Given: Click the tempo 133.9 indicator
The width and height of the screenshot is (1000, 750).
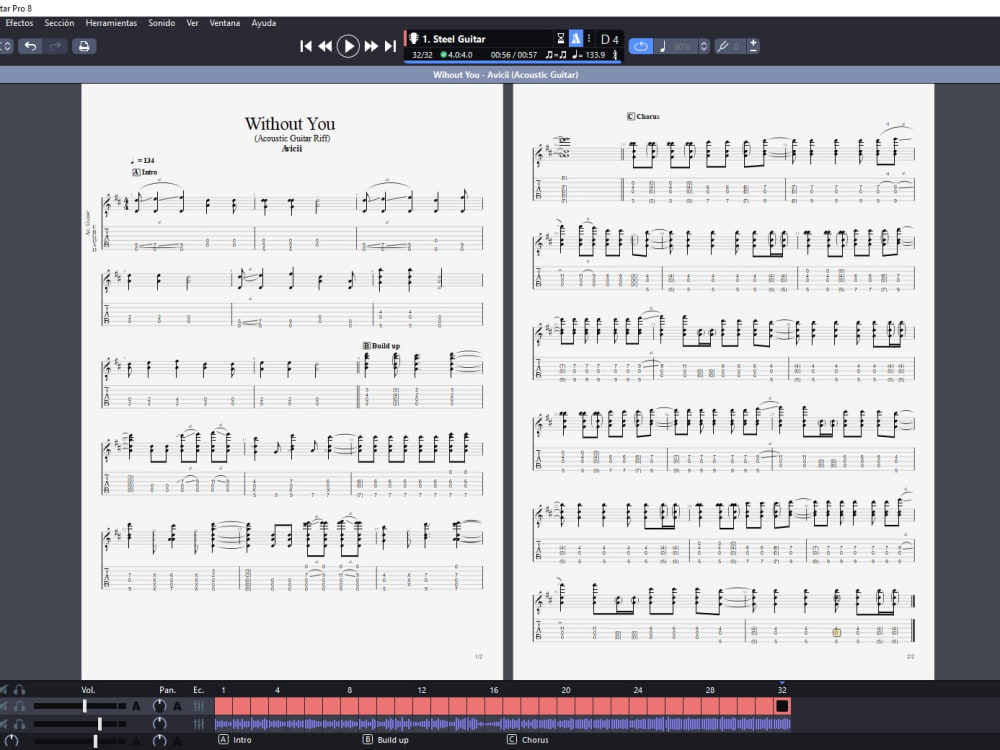Looking at the screenshot, I should point(589,55).
